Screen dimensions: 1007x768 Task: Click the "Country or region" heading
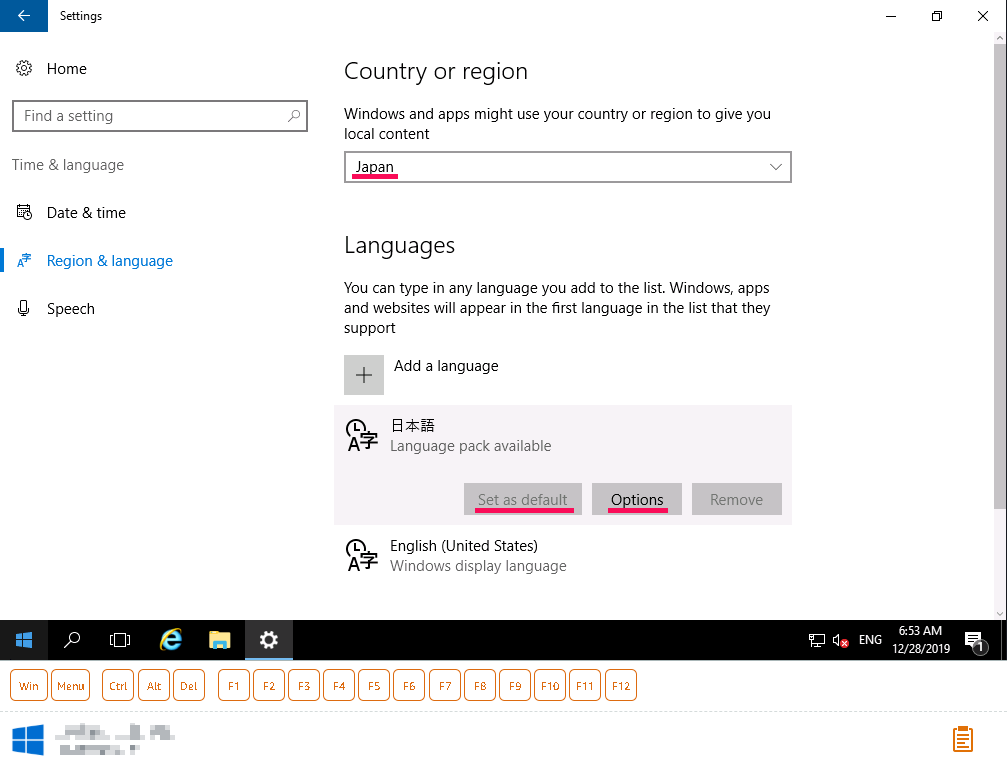pos(436,71)
